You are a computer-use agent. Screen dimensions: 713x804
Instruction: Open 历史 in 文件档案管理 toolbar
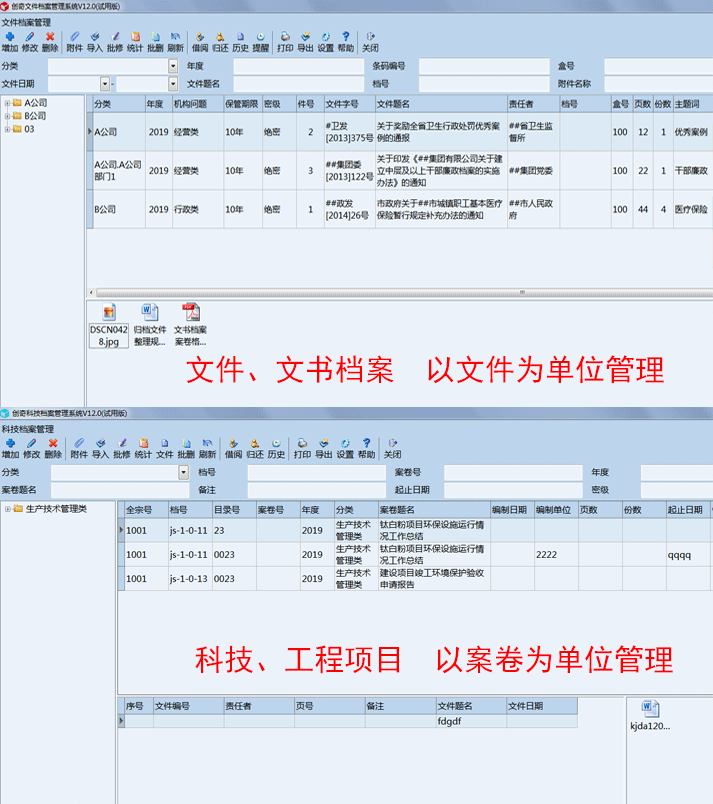(x=240, y=42)
